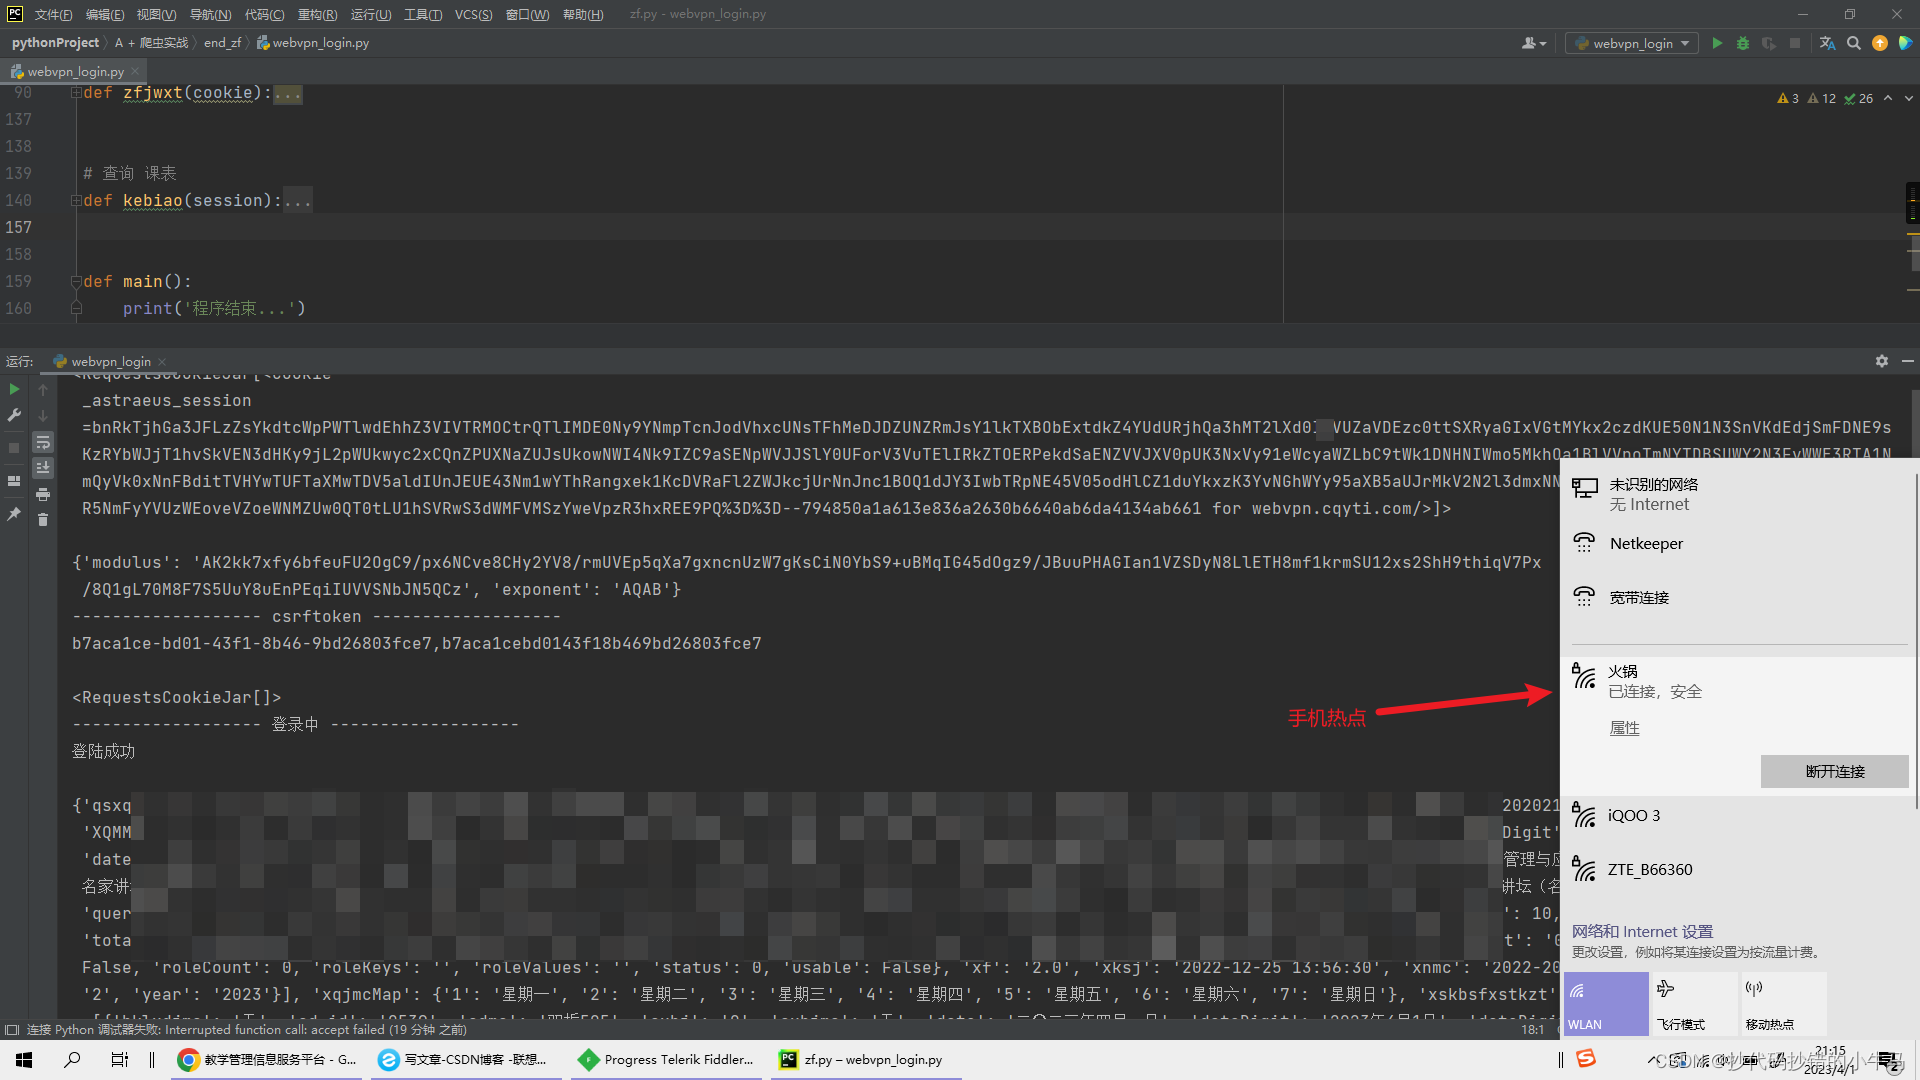Switch to the Chrome 教学管理信息服务平台 window

pos(267,1059)
